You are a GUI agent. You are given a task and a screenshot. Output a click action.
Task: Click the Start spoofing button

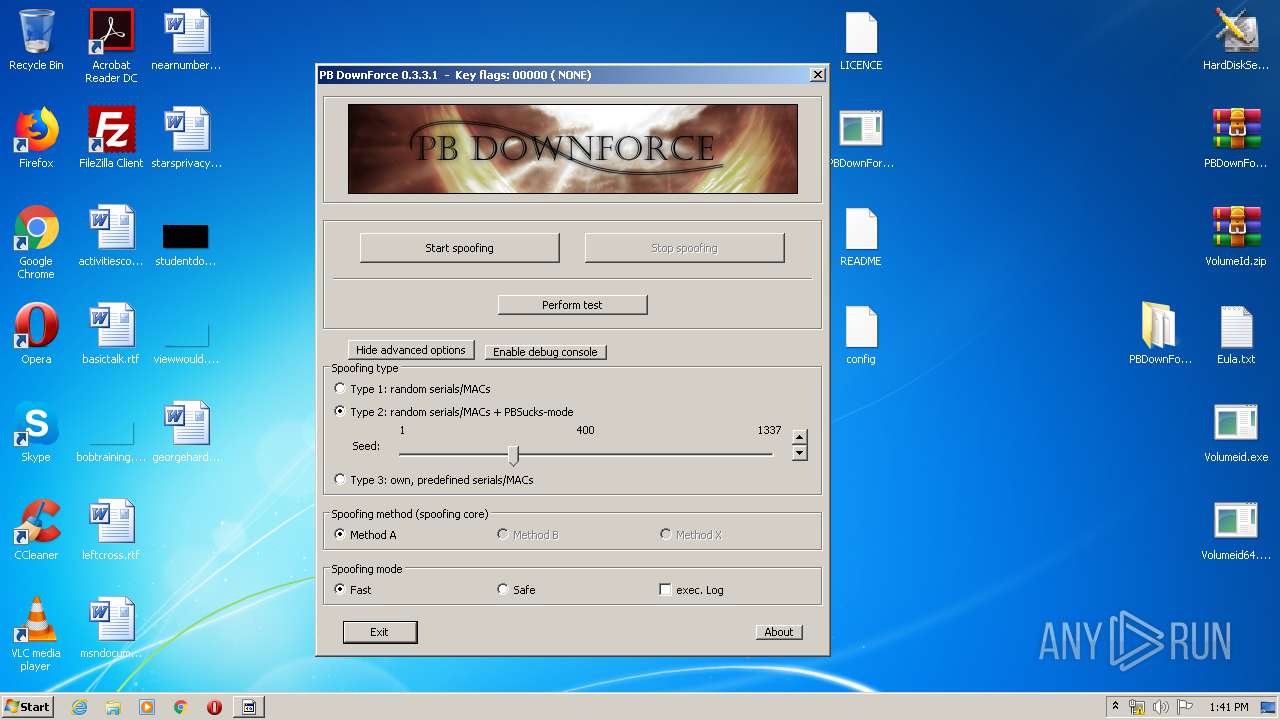tap(459, 248)
